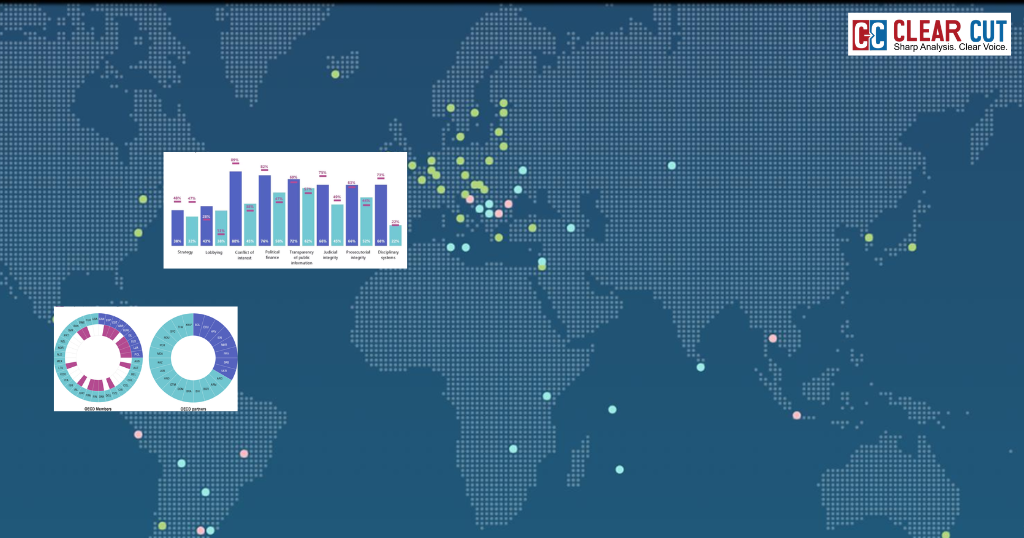Viewport: 1024px width, 538px height.
Task: Select the cyan dot over South Africa
Action: point(513,449)
